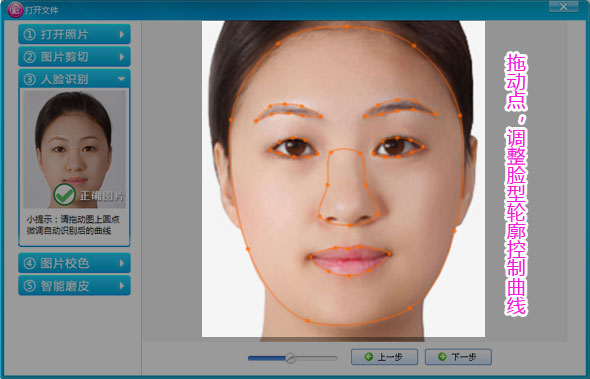Image resolution: width=590 pixels, height=379 pixels.
Task: Click the green checkmark 正确图片 icon
Action: tap(64, 195)
